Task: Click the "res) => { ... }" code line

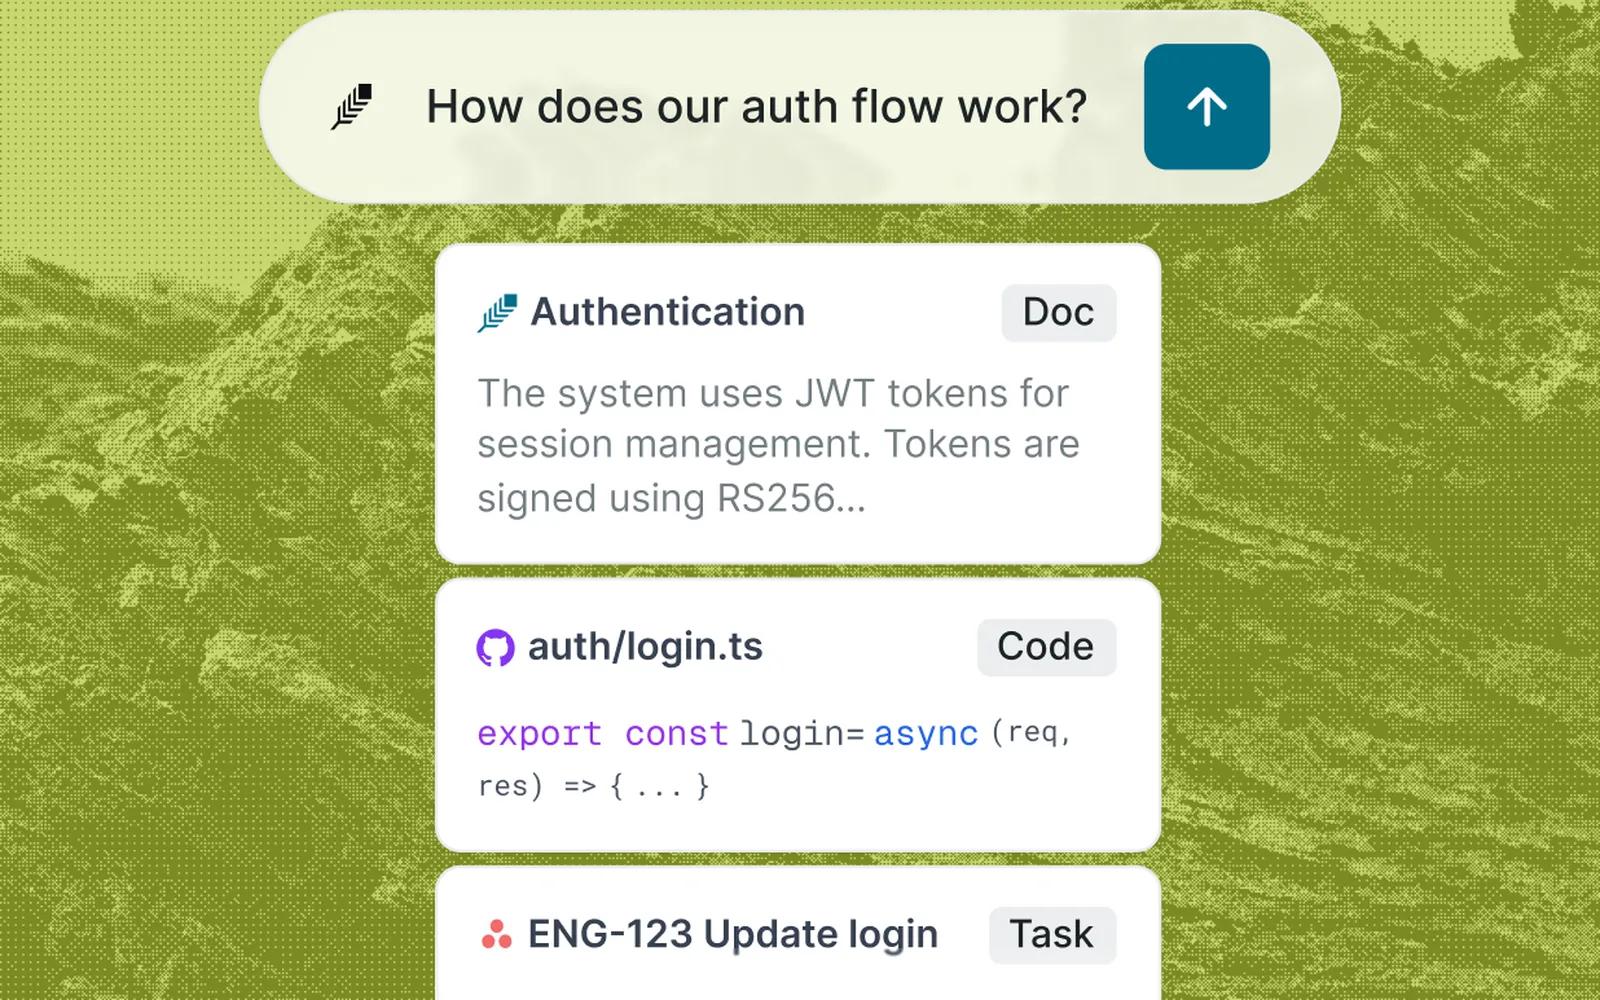Action: 594,786
